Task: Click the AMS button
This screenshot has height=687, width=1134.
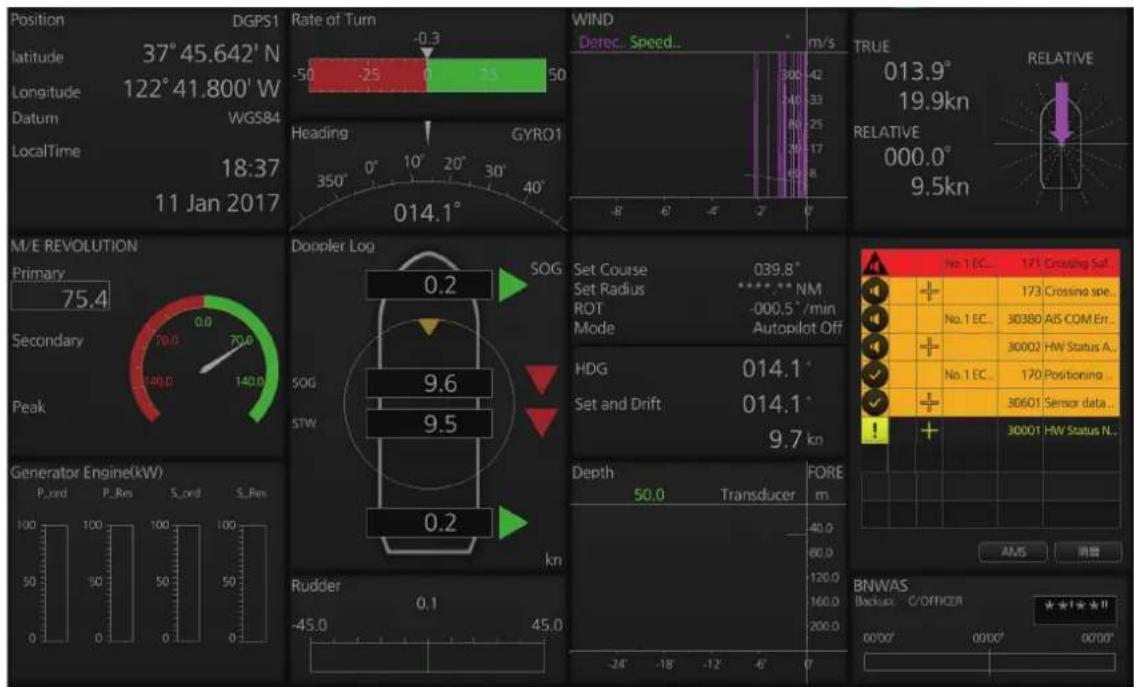Action: coord(1013,552)
